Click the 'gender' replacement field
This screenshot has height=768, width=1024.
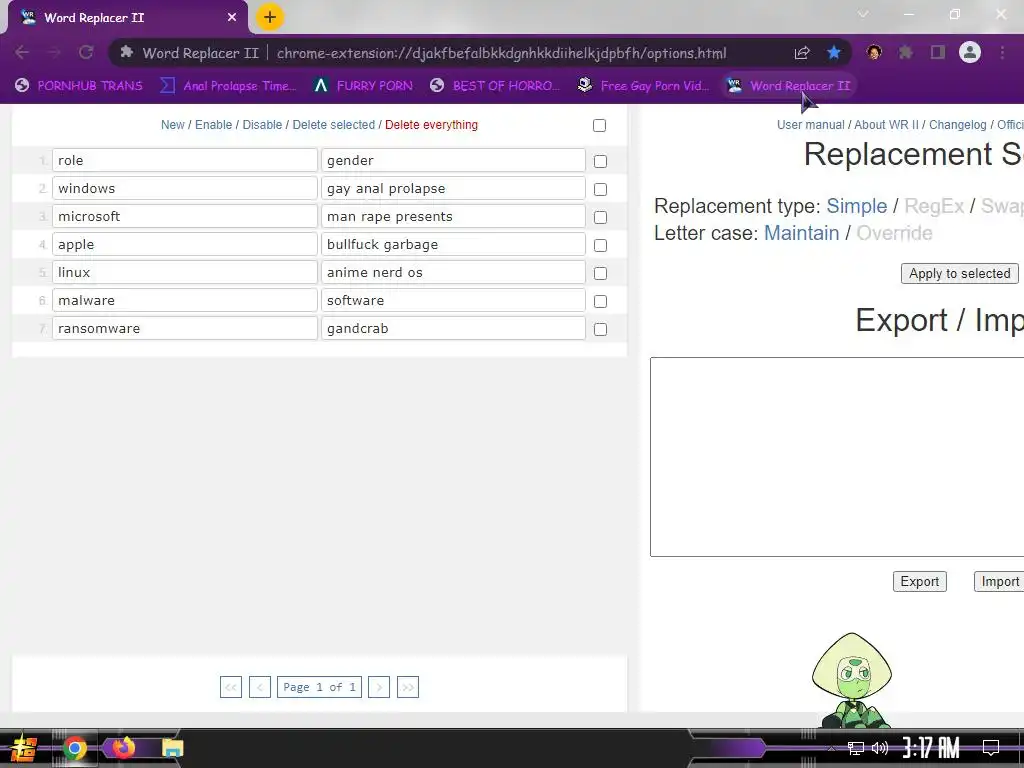tap(453, 160)
